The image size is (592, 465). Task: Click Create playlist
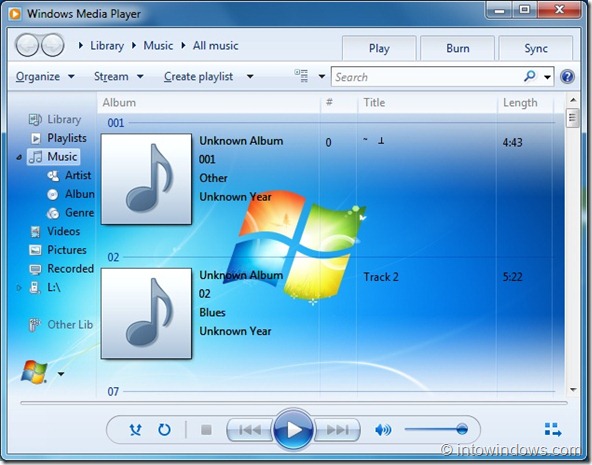(198, 77)
